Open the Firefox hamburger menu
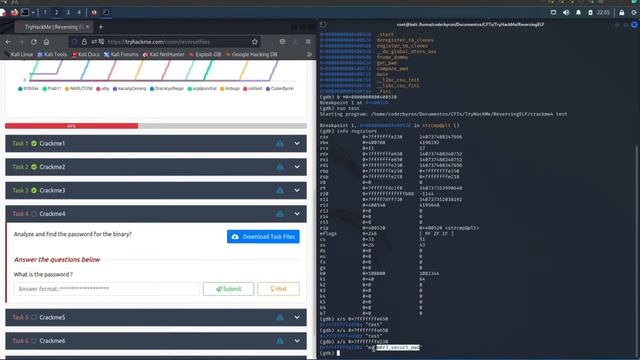The width and height of the screenshot is (640, 360). [308, 42]
